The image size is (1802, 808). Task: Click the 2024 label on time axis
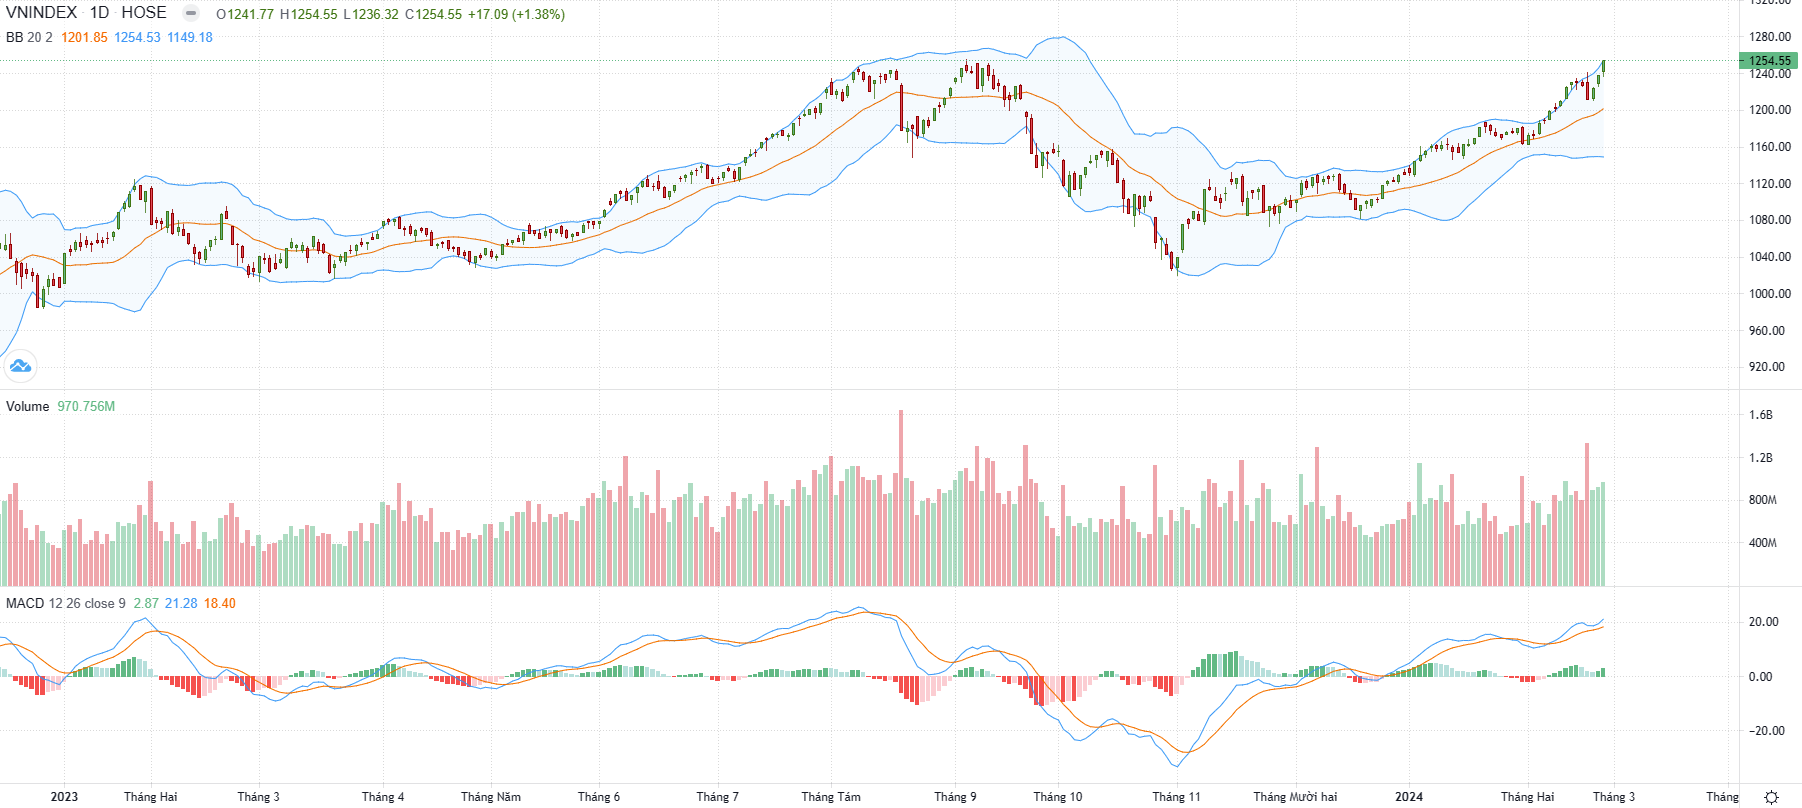(1409, 797)
